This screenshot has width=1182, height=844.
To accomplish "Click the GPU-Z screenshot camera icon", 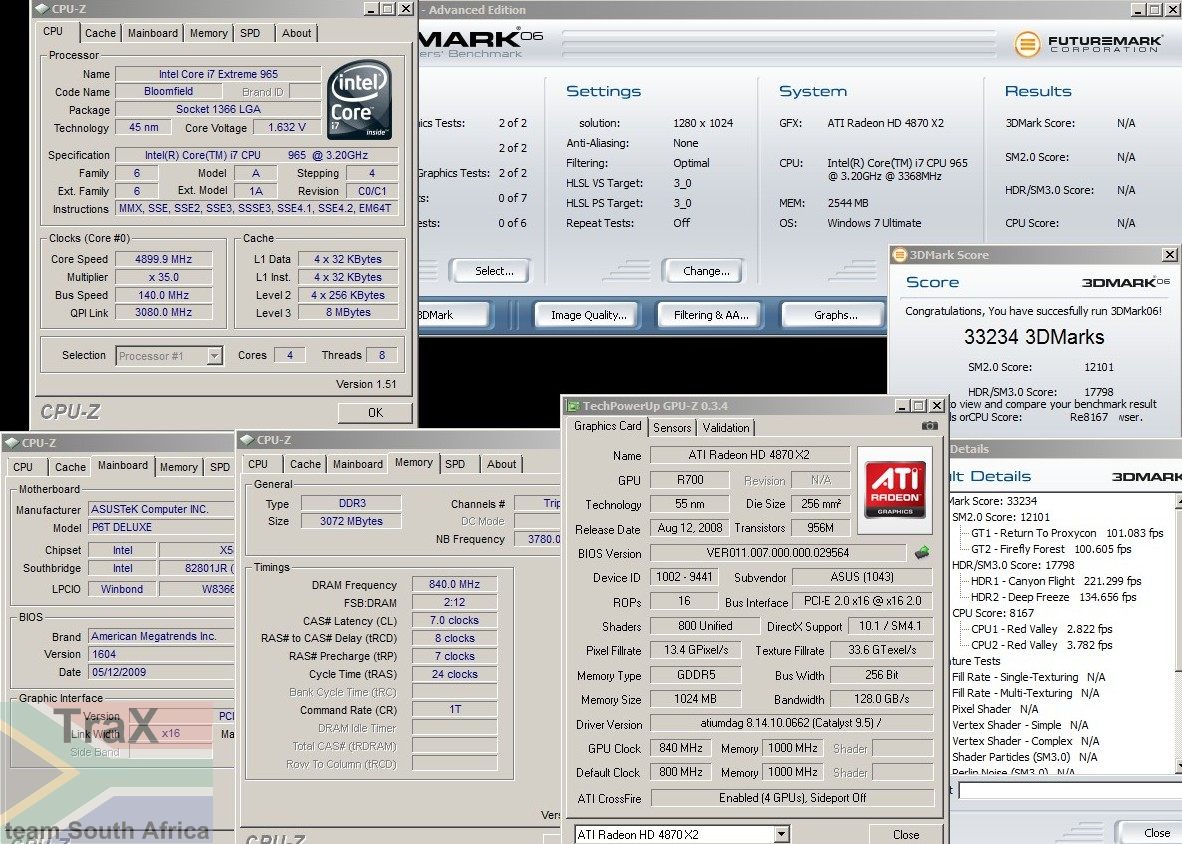I will tap(930, 426).
